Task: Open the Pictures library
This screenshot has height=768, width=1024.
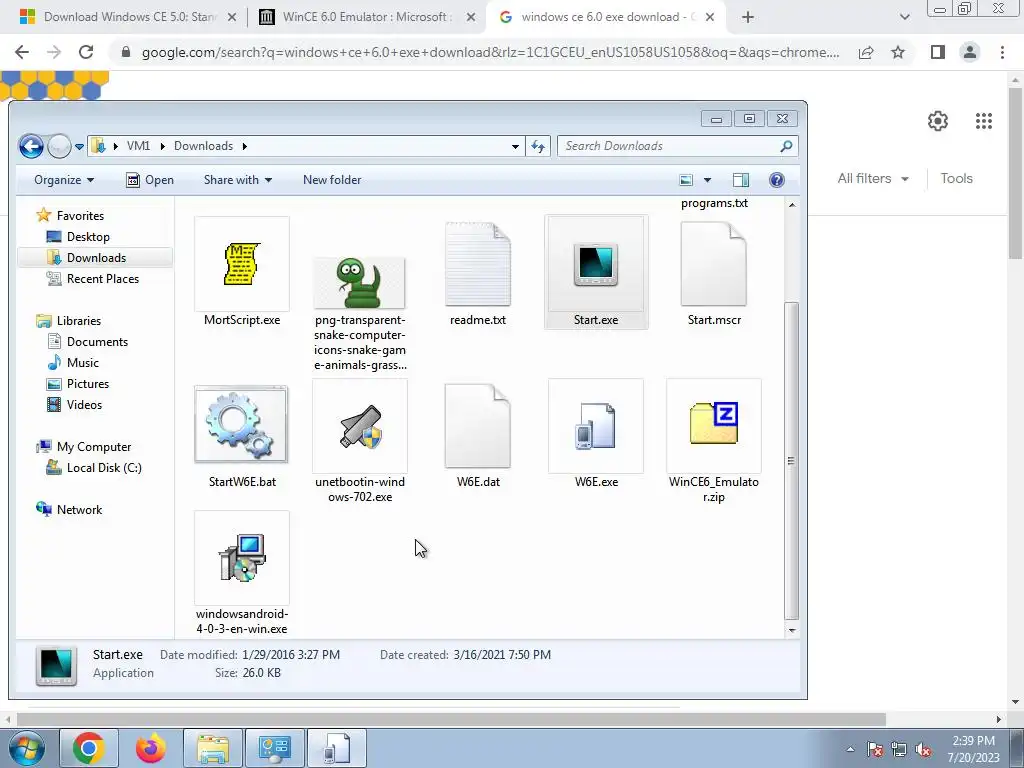Action: (x=88, y=383)
